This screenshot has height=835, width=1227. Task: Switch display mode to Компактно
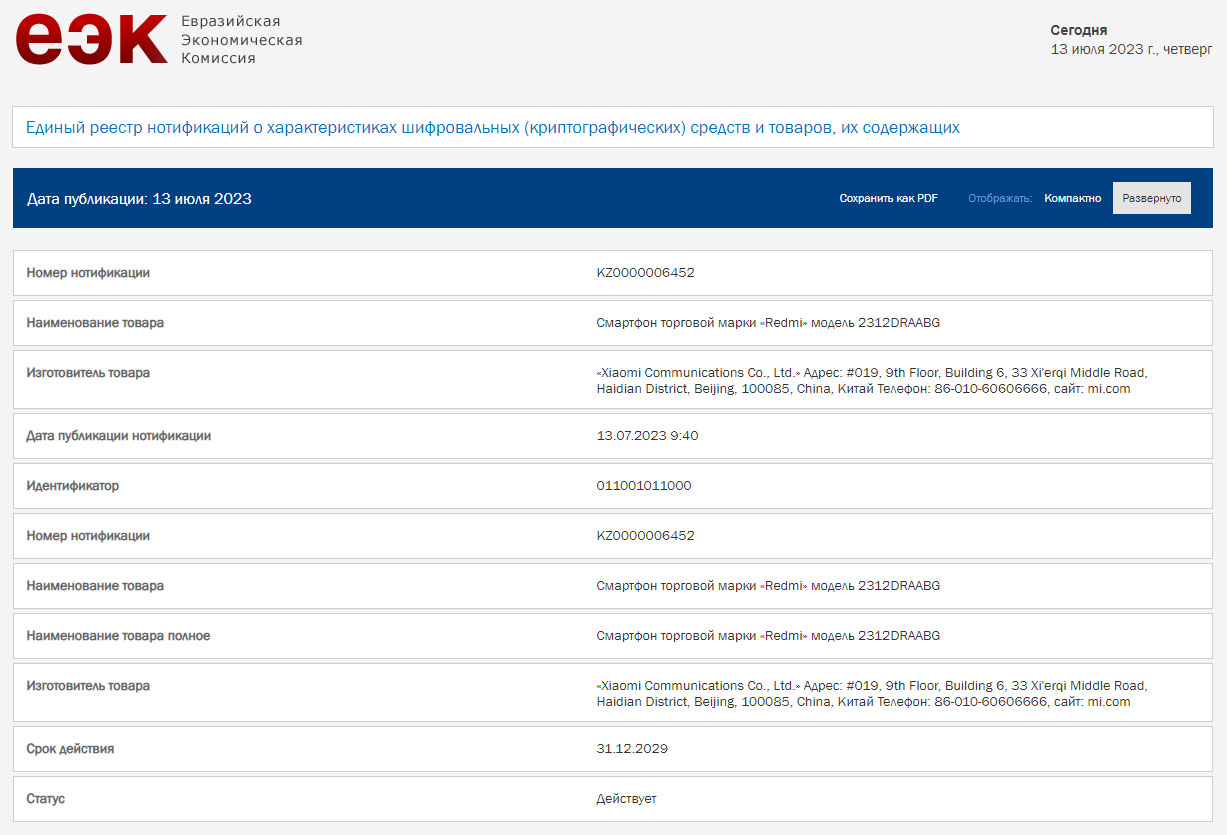pos(1072,198)
